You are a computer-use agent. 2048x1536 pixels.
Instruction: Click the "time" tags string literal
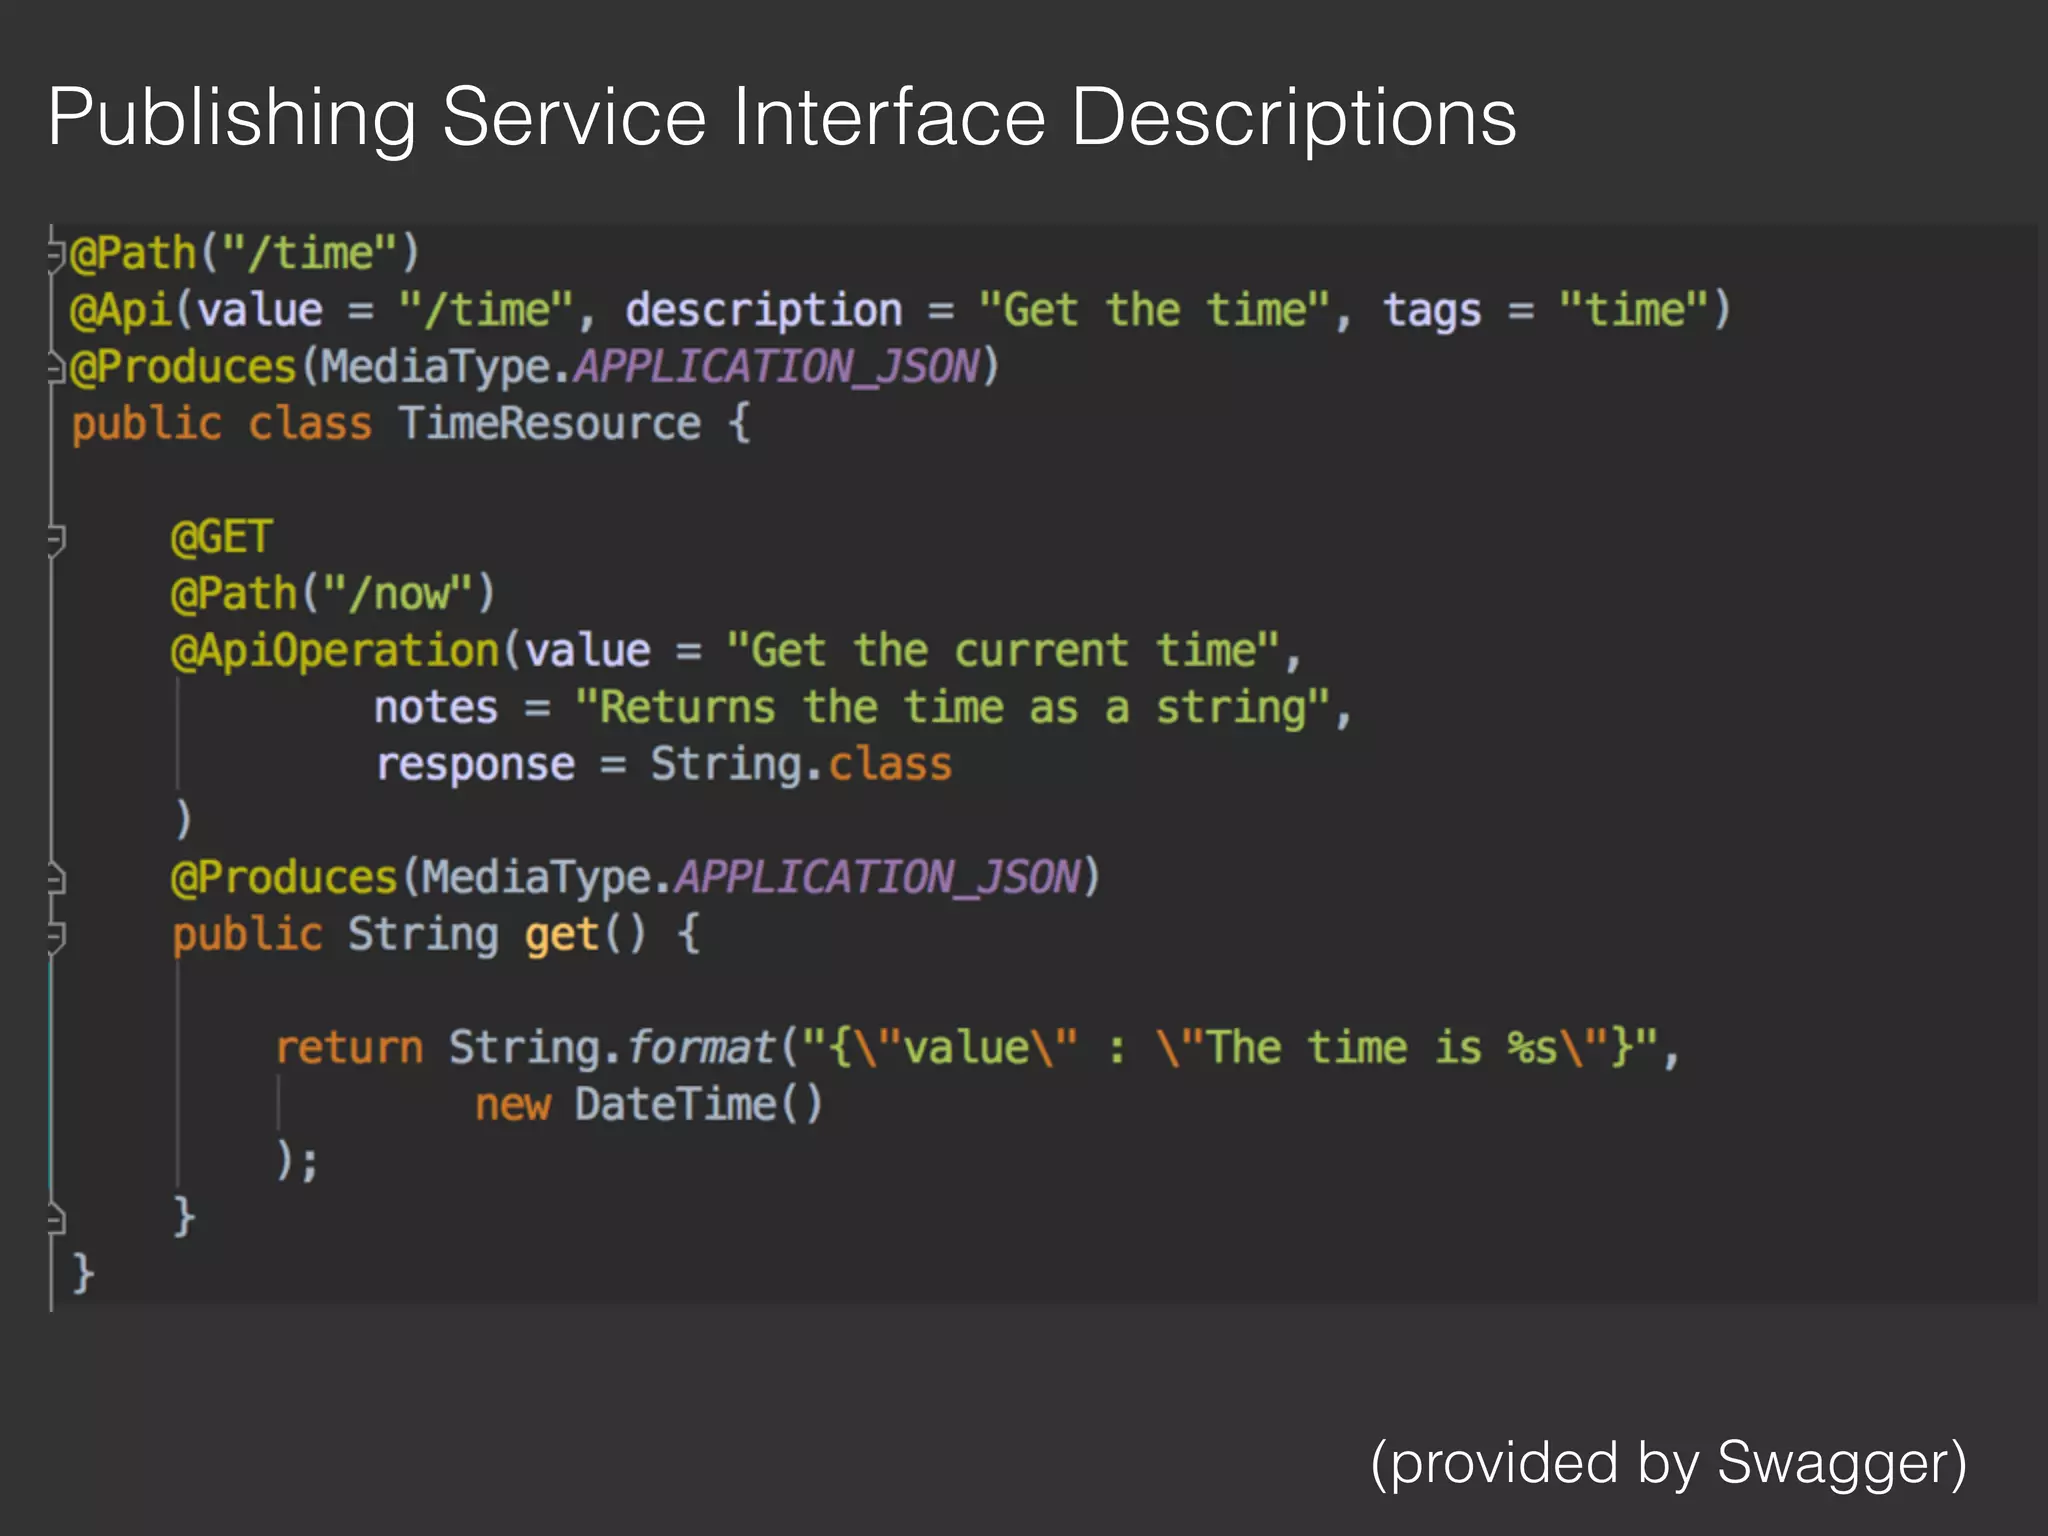click(x=1634, y=309)
